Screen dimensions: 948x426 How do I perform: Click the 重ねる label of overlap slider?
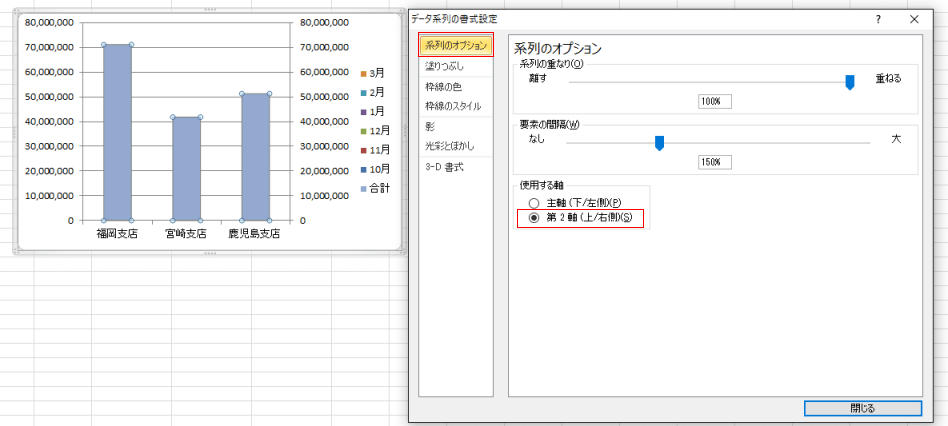pos(889,78)
